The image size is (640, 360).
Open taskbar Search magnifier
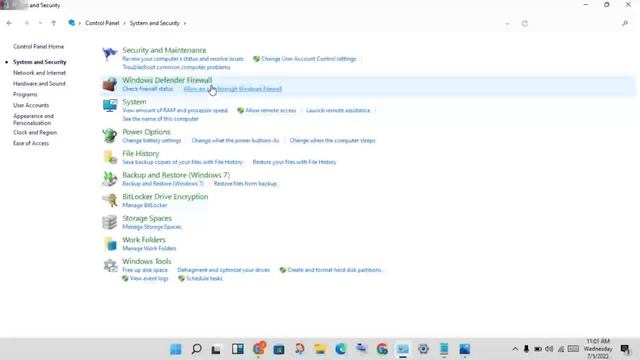point(196,349)
